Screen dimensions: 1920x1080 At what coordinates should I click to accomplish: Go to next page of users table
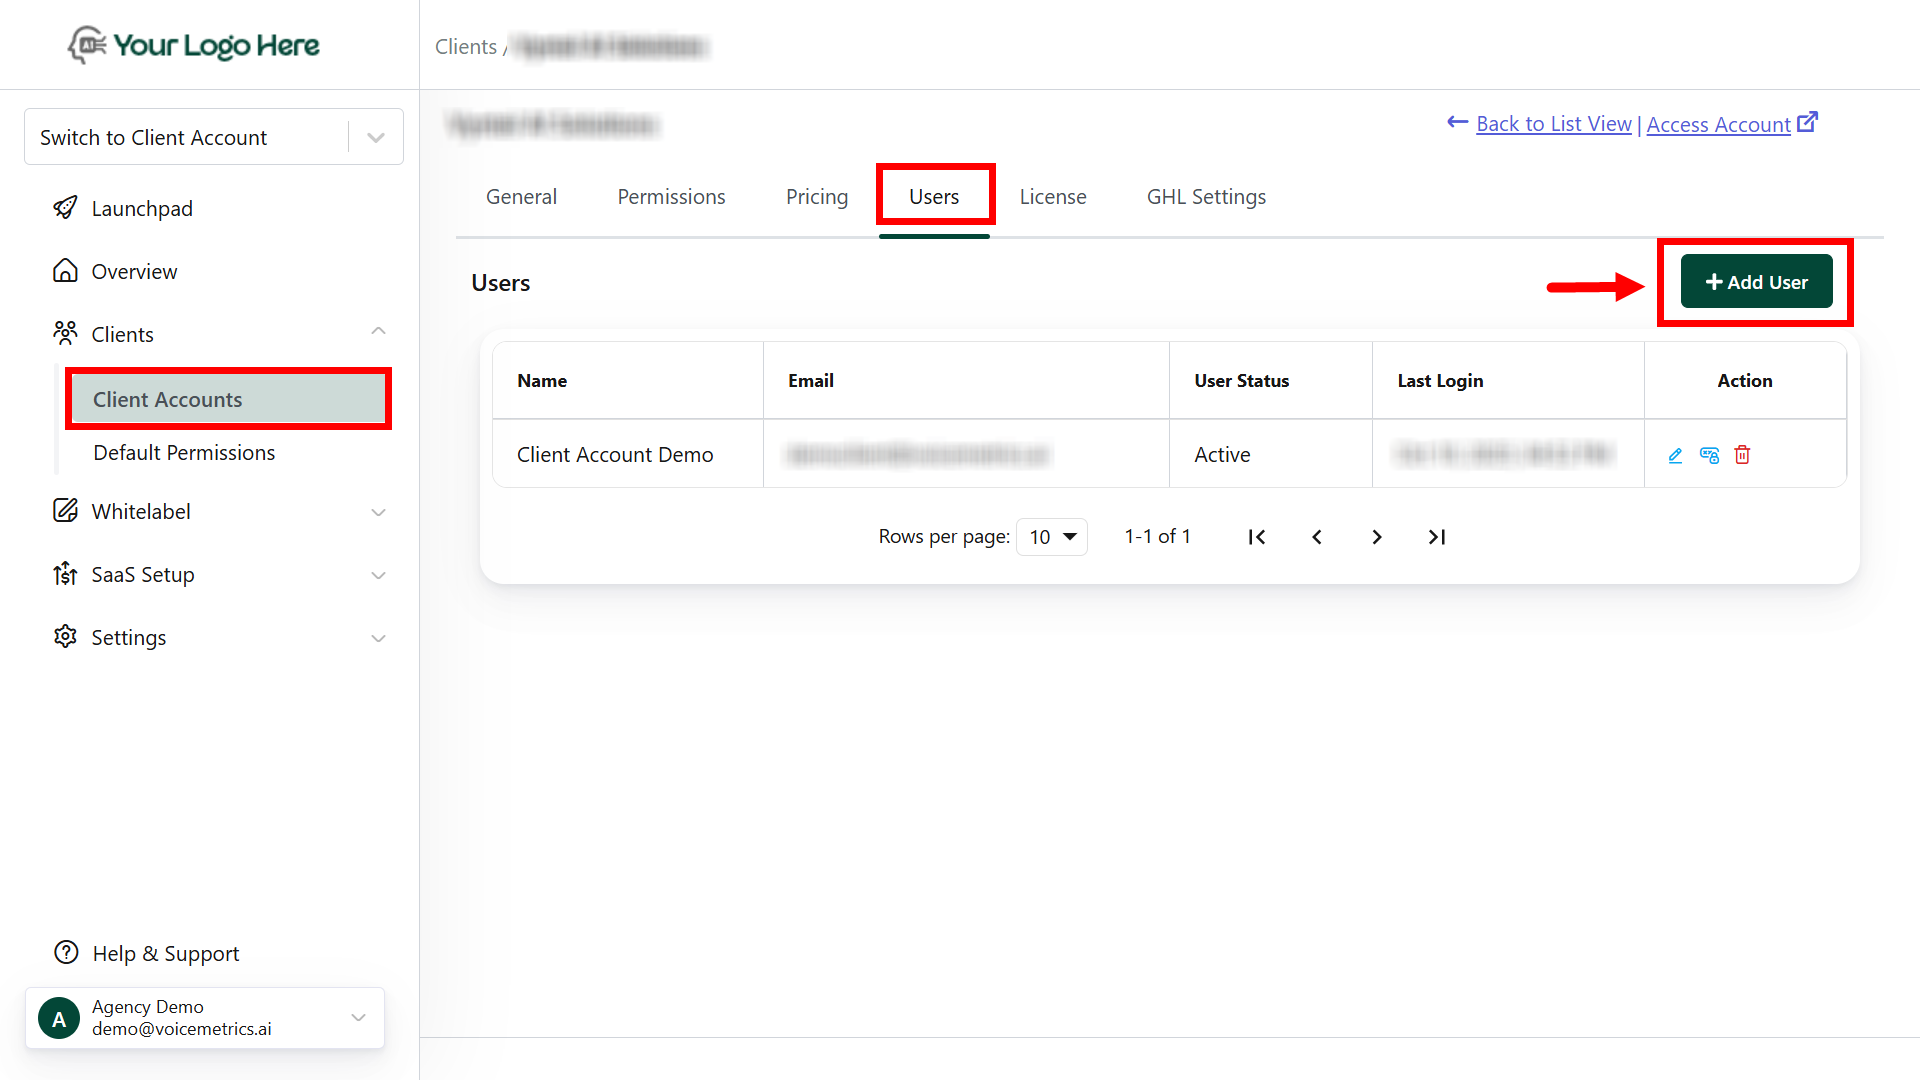click(1377, 537)
